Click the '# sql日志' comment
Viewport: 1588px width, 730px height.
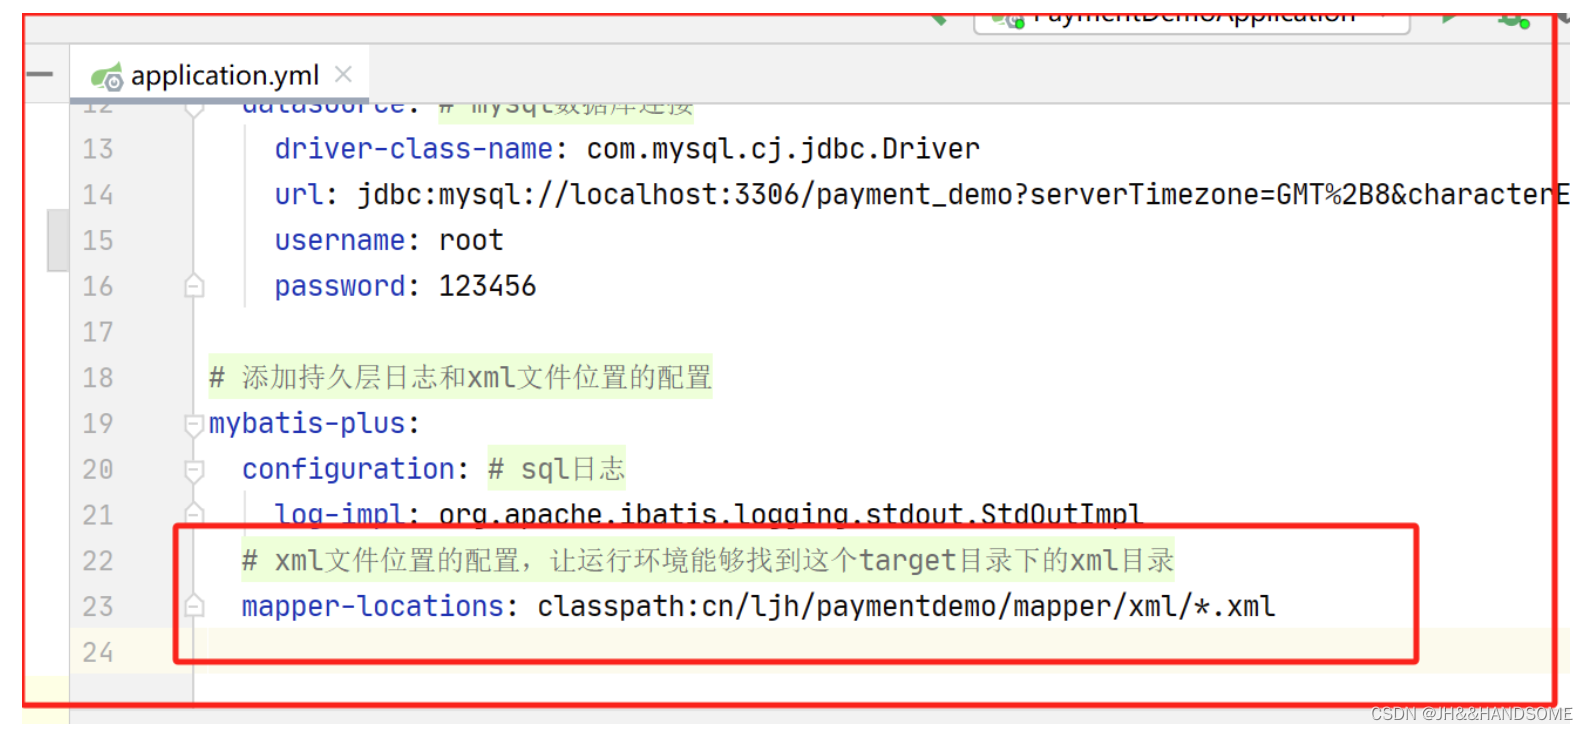click(556, 469)
